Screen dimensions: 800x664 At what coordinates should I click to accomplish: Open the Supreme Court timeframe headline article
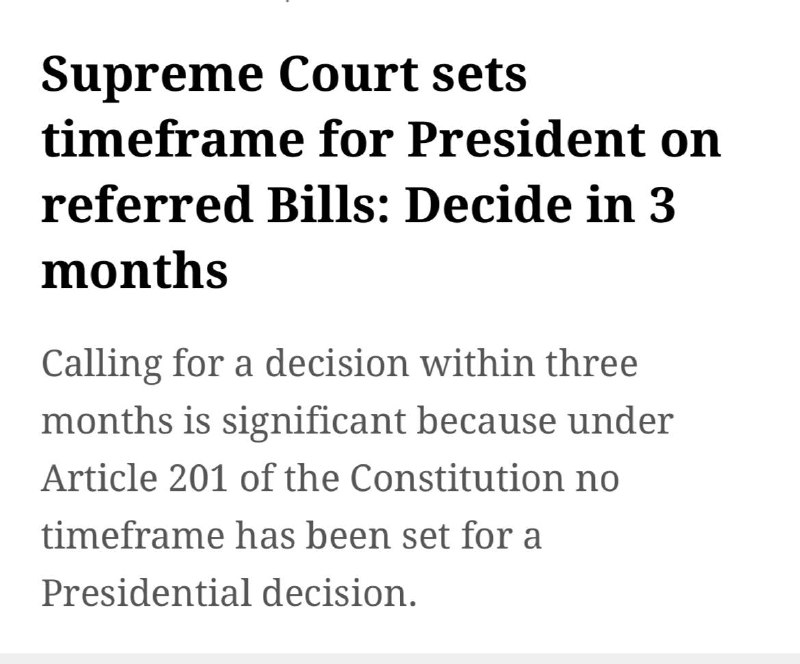pyautogui.click(x=381, y=174)
